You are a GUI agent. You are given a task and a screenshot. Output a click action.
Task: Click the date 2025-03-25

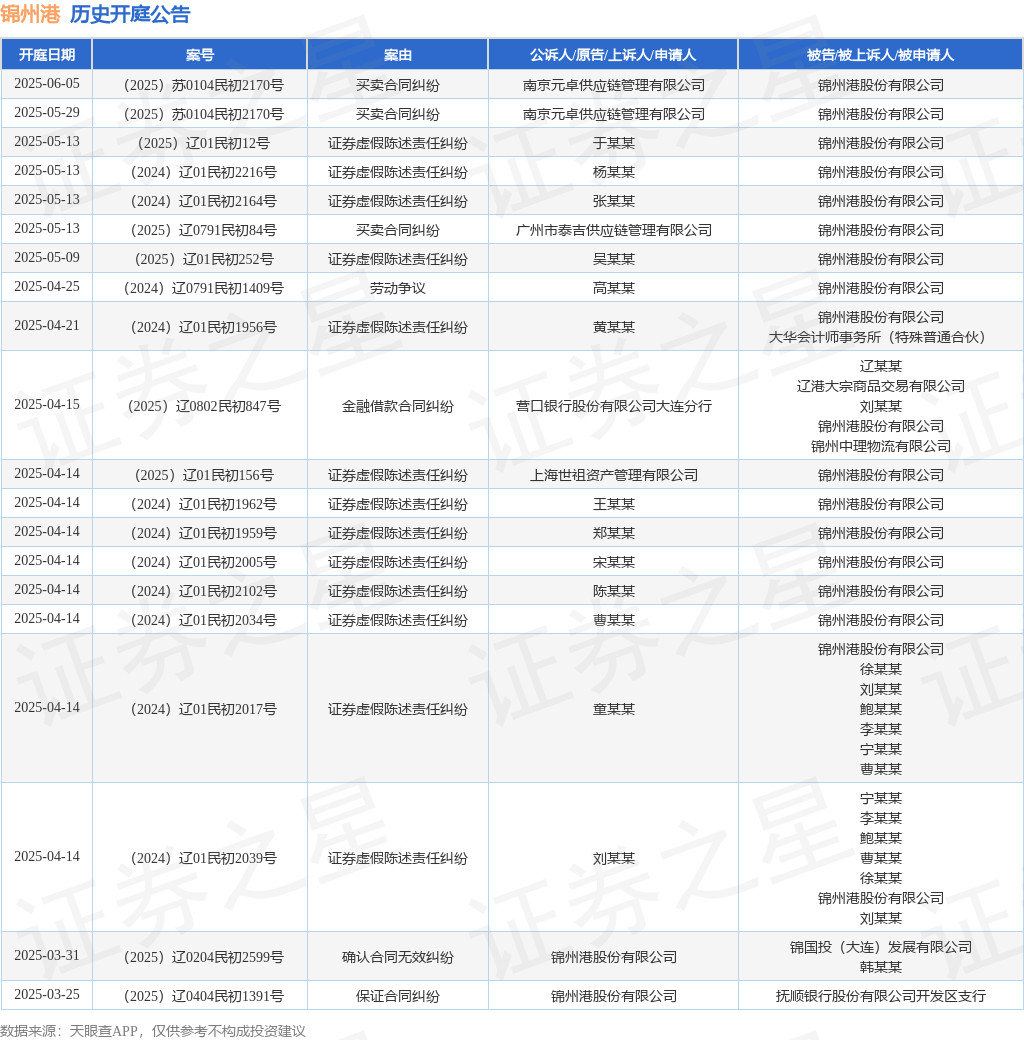click(46, 995)
